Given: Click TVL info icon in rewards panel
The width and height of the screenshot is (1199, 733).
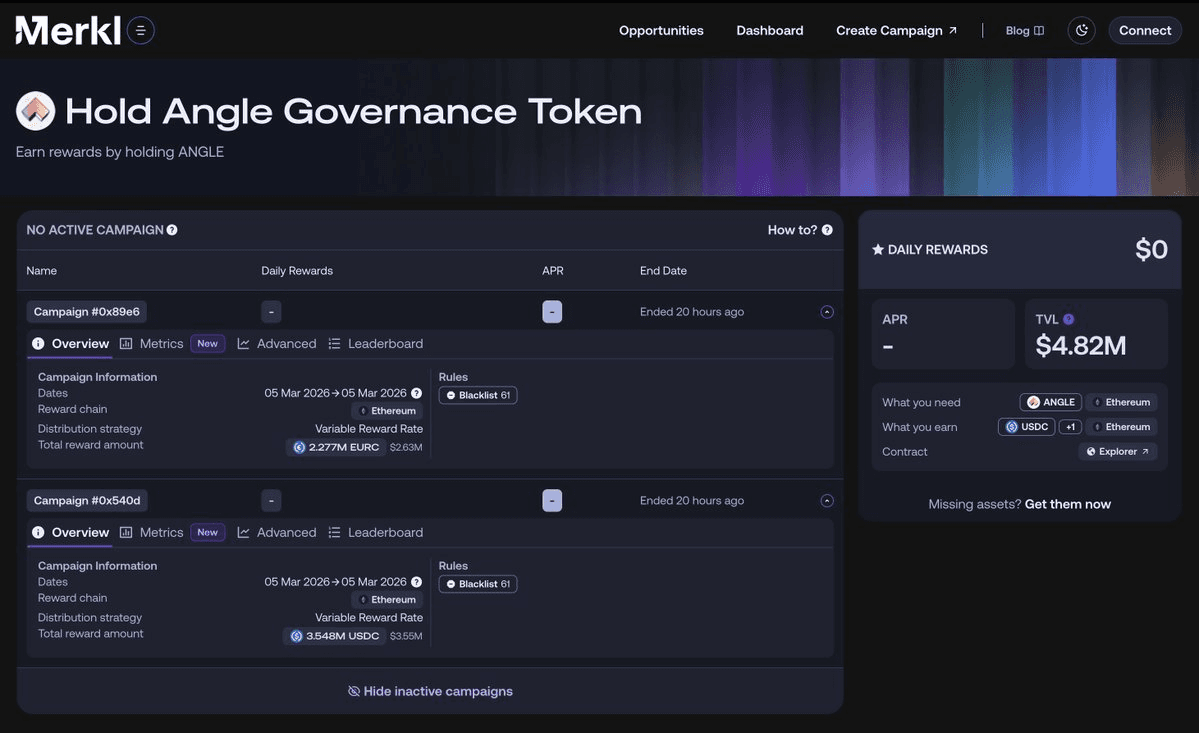Looking at the screenshot, I should point(1069,319).
